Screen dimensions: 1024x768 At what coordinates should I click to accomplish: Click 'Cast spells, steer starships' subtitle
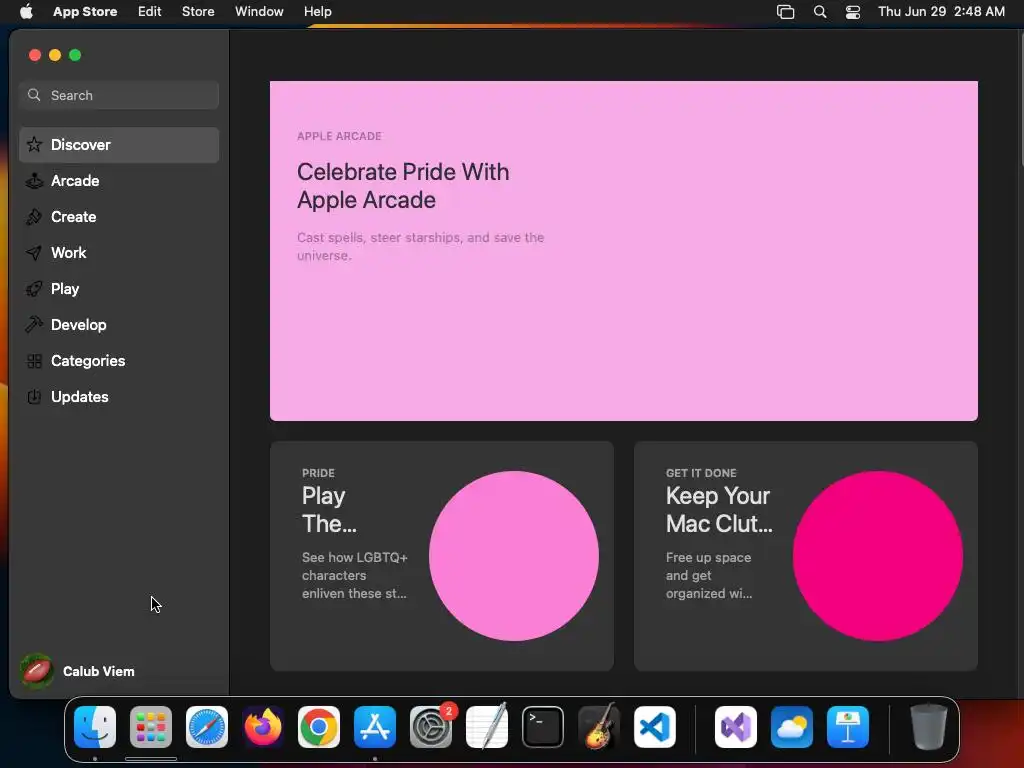pos(421,246)
